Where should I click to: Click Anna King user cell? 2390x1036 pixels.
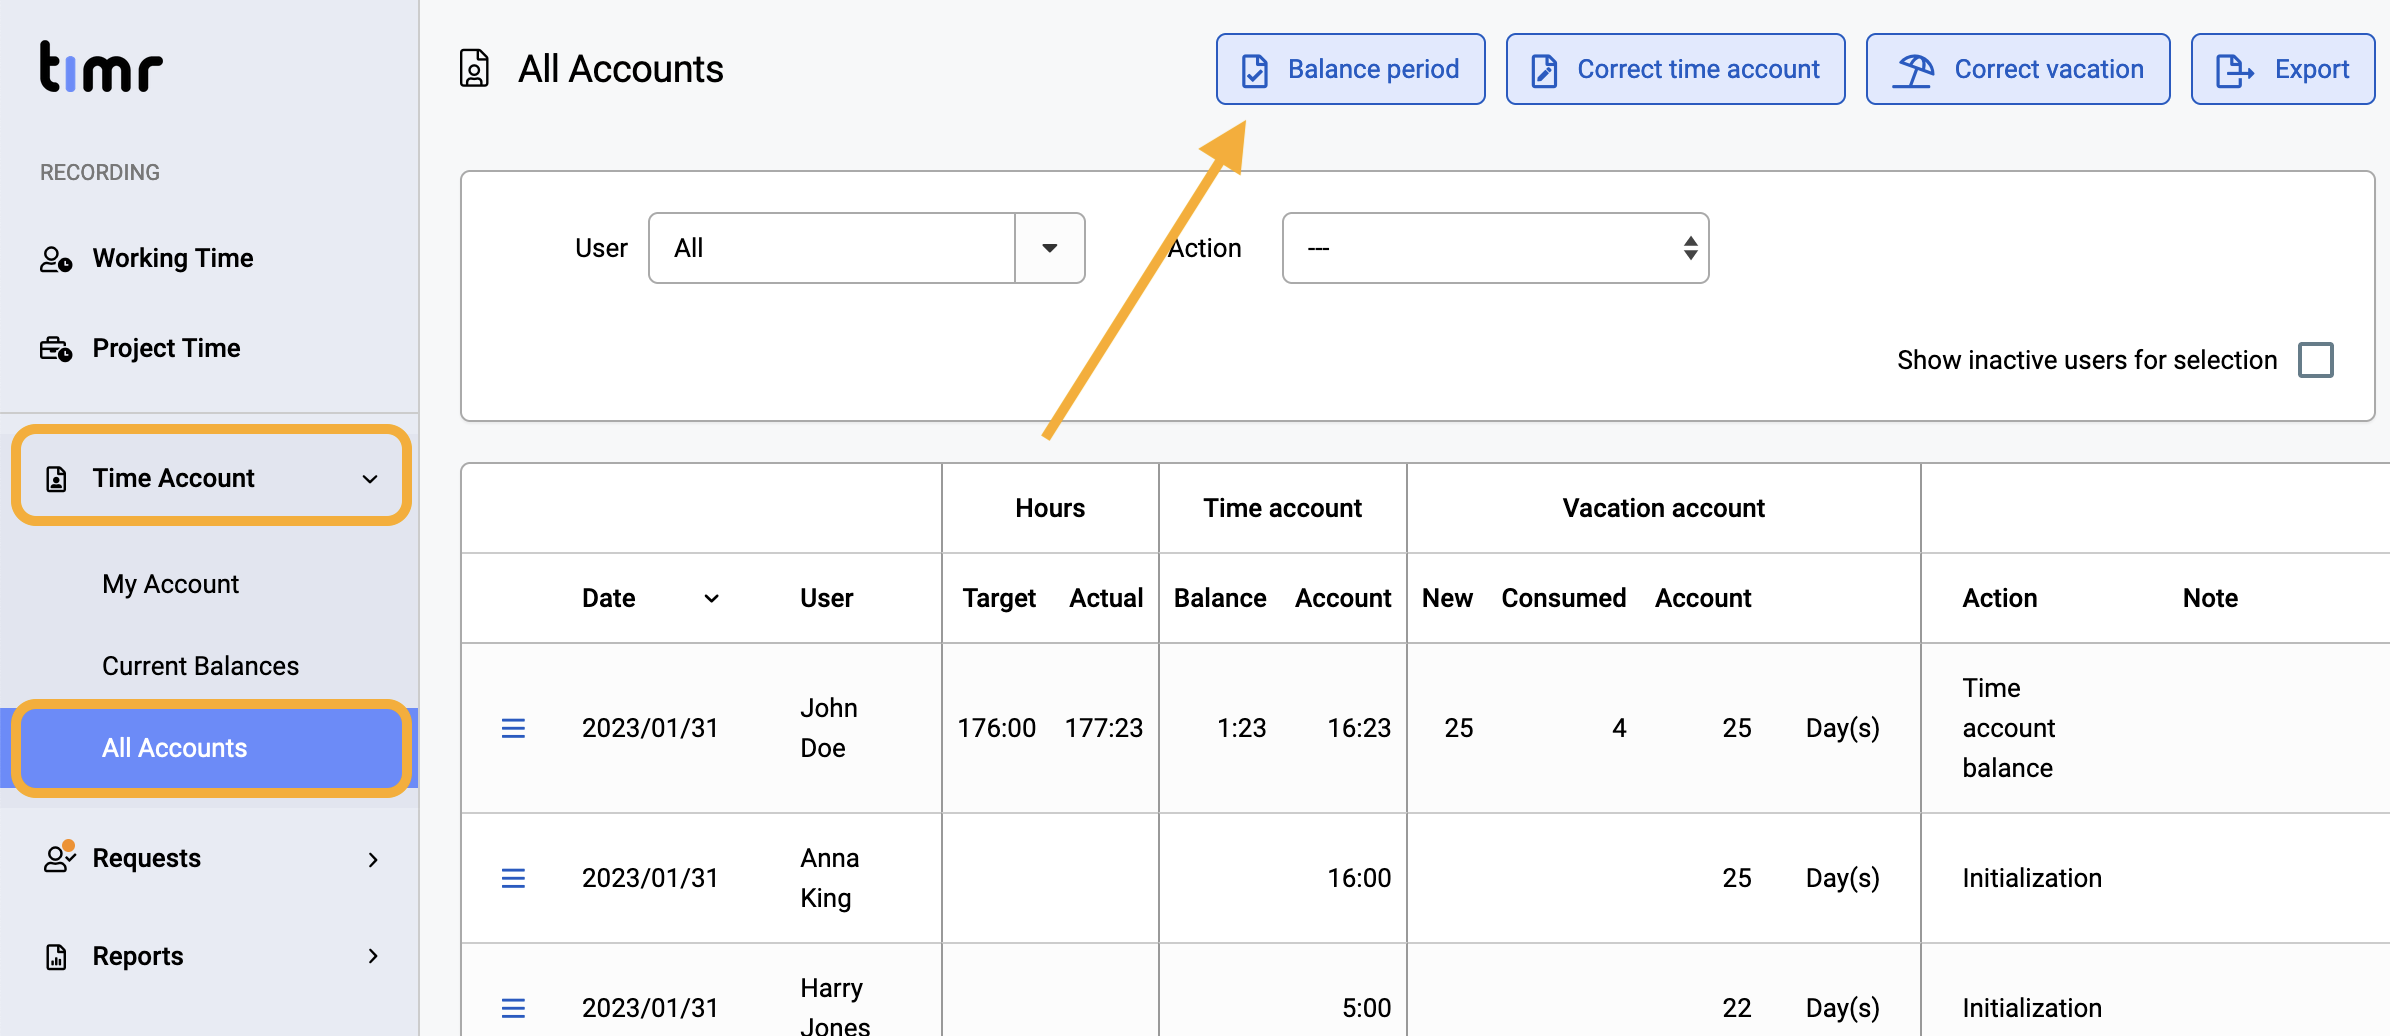tap(829, 878)
